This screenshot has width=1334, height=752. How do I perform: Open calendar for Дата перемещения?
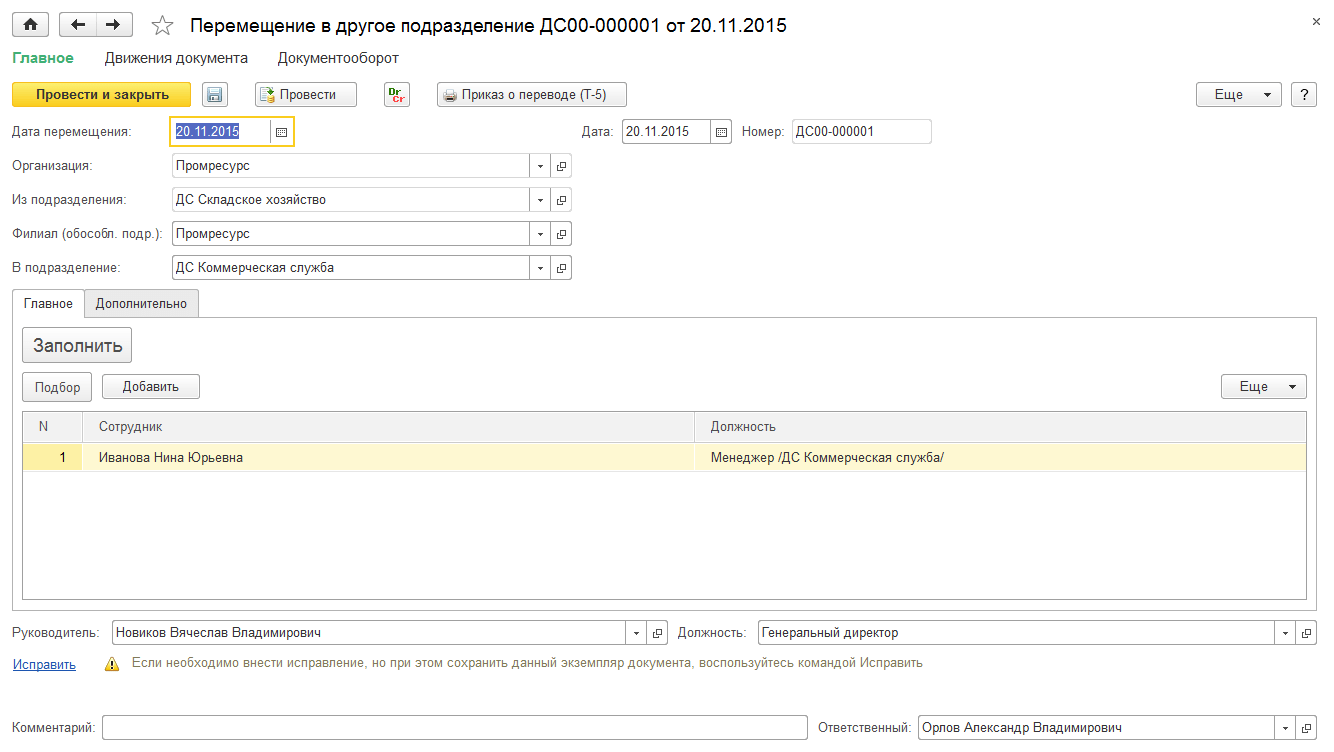282,132
